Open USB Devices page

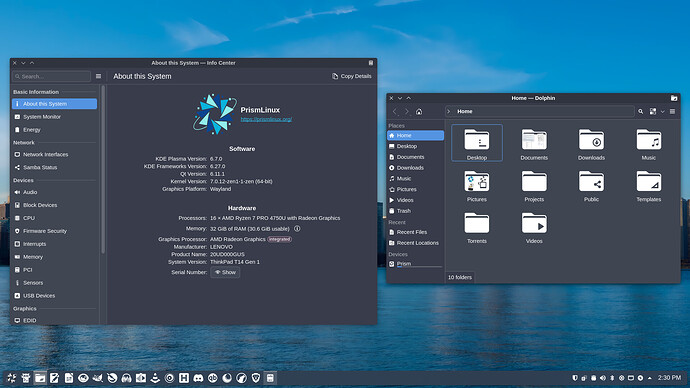[x=55, y=296]
